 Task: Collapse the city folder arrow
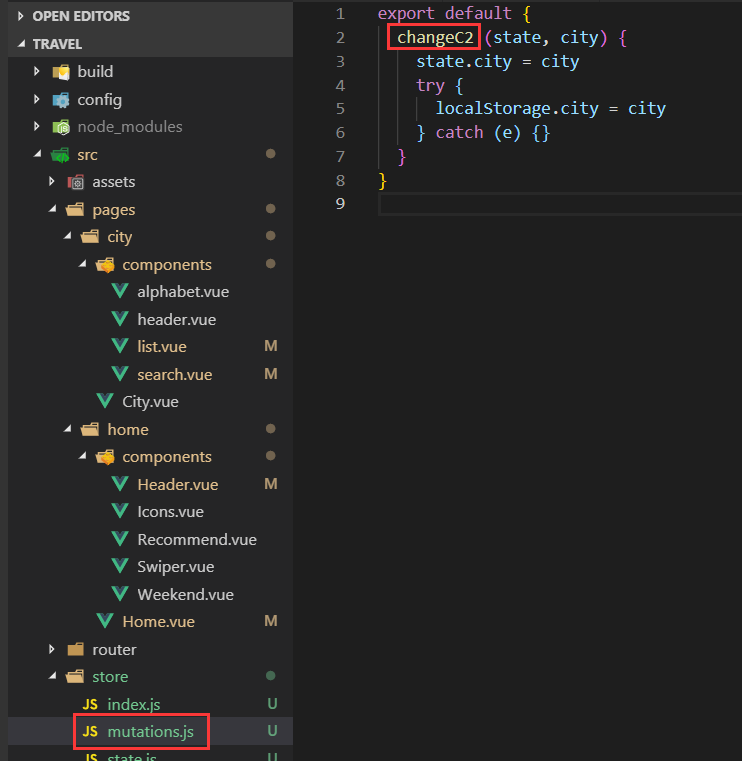coord(67,236)
